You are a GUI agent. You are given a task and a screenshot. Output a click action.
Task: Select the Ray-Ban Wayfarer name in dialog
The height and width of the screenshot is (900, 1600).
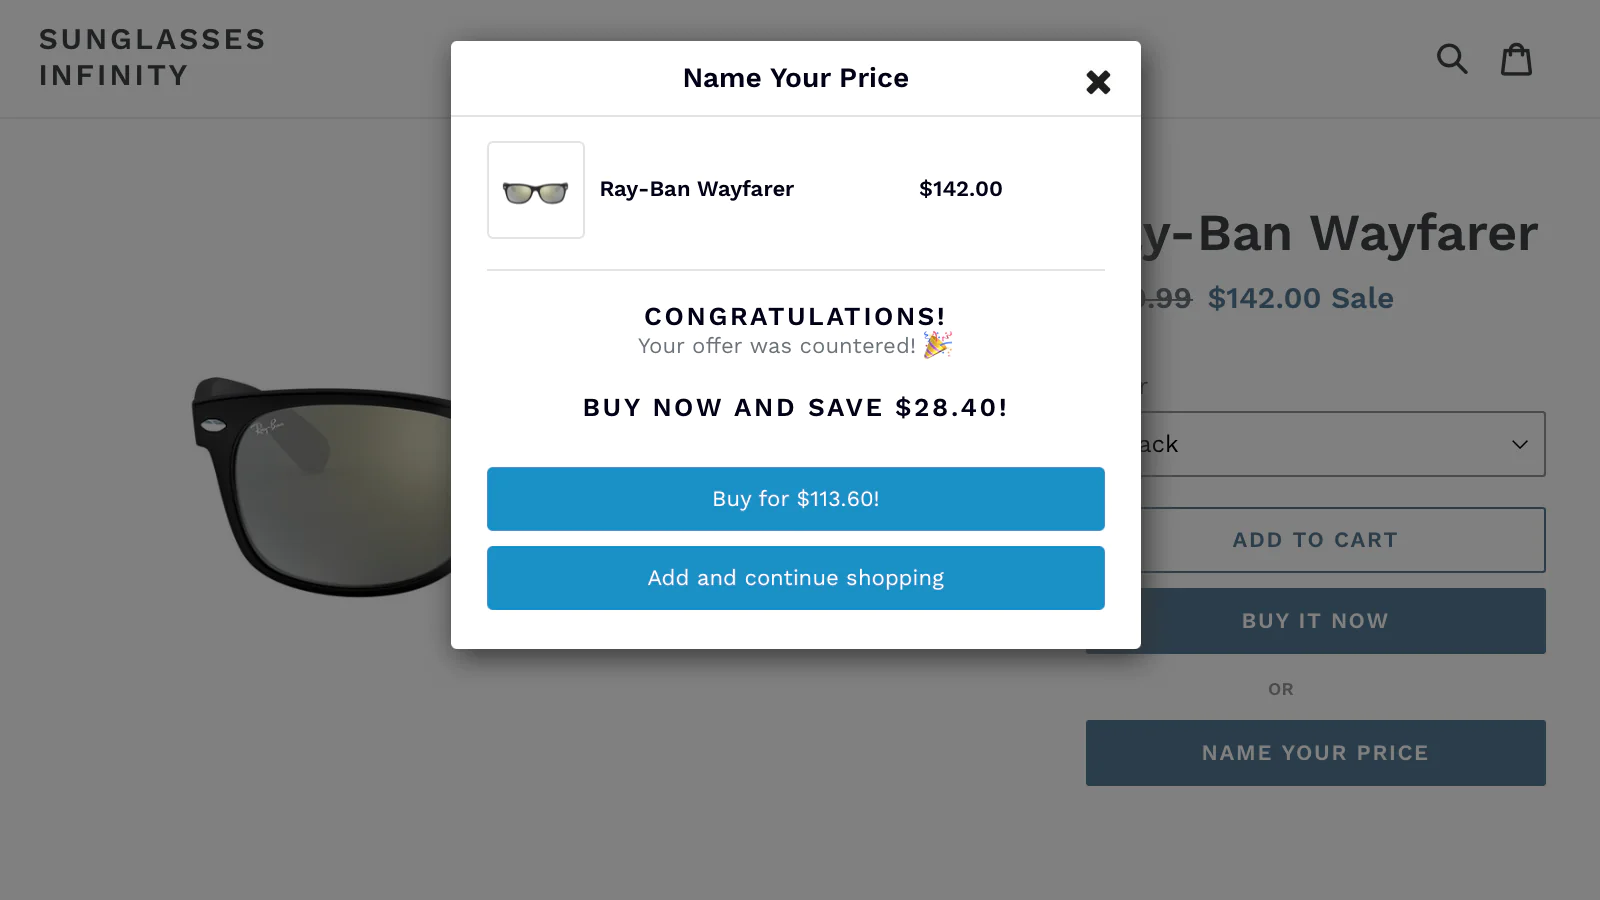pos(697,189)
